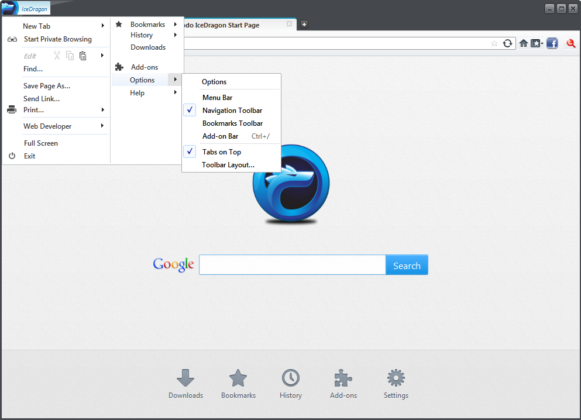Viewport: 581px width, 420px height.
Task: Uncheck Tabs on Top option
Action: pyautogui.click(x=222, y=152)
